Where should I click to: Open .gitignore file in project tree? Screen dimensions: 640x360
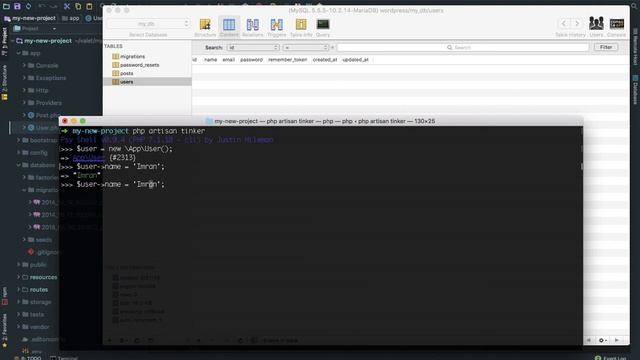coord(44,252)
